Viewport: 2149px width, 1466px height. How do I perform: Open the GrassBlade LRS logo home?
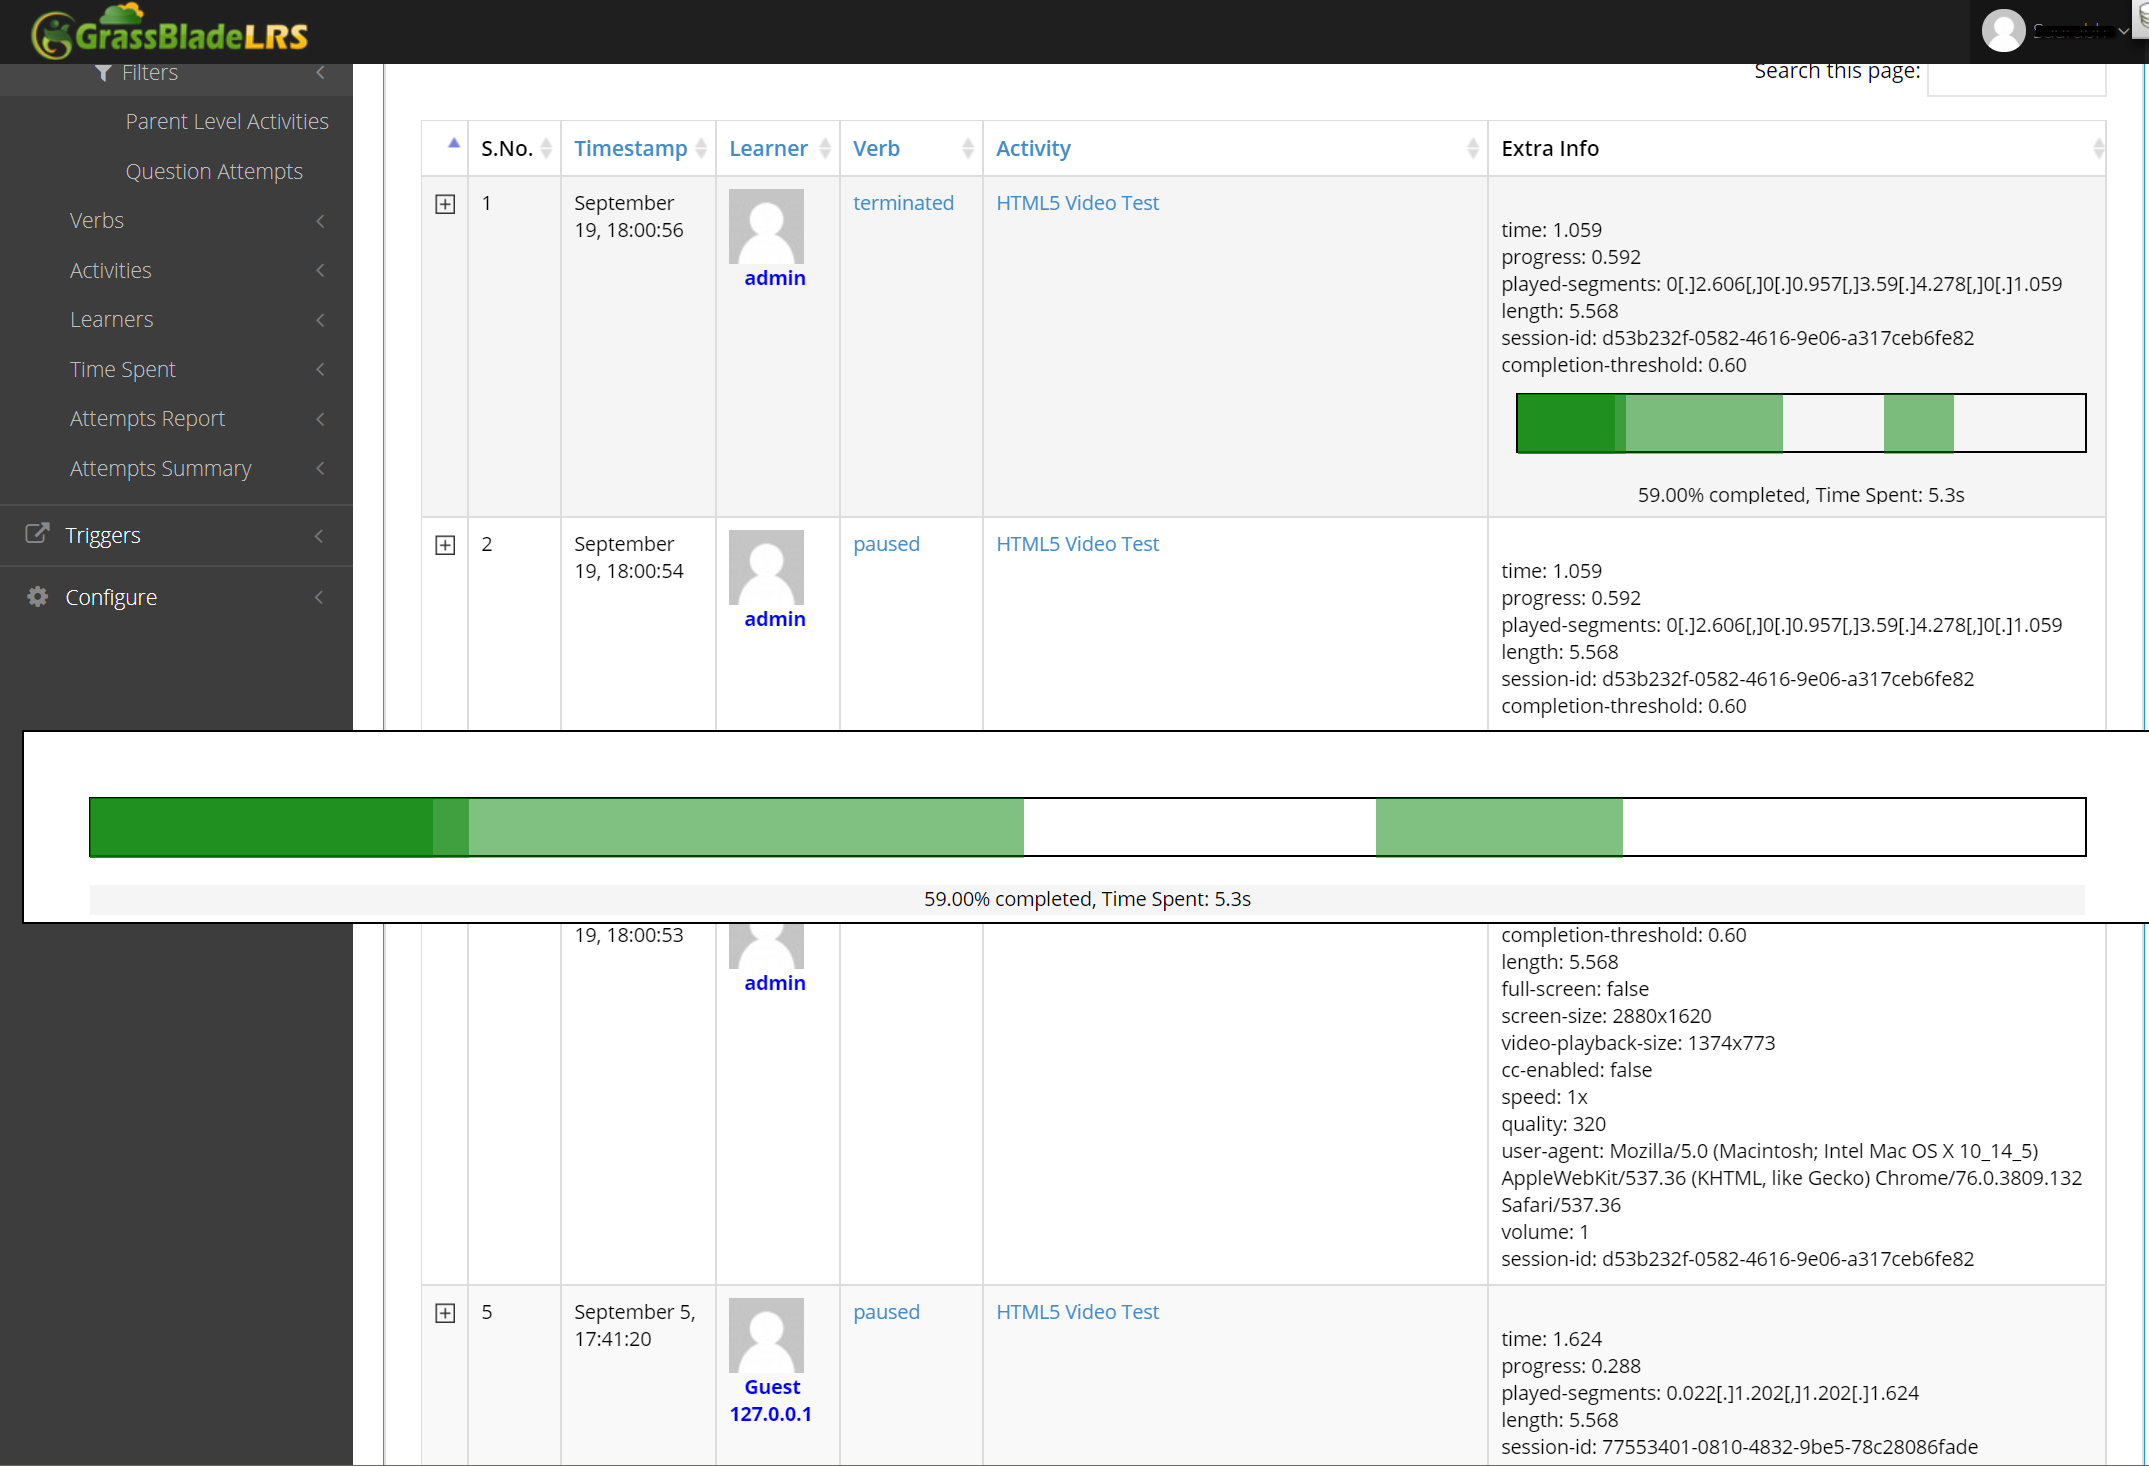point(170,32)
